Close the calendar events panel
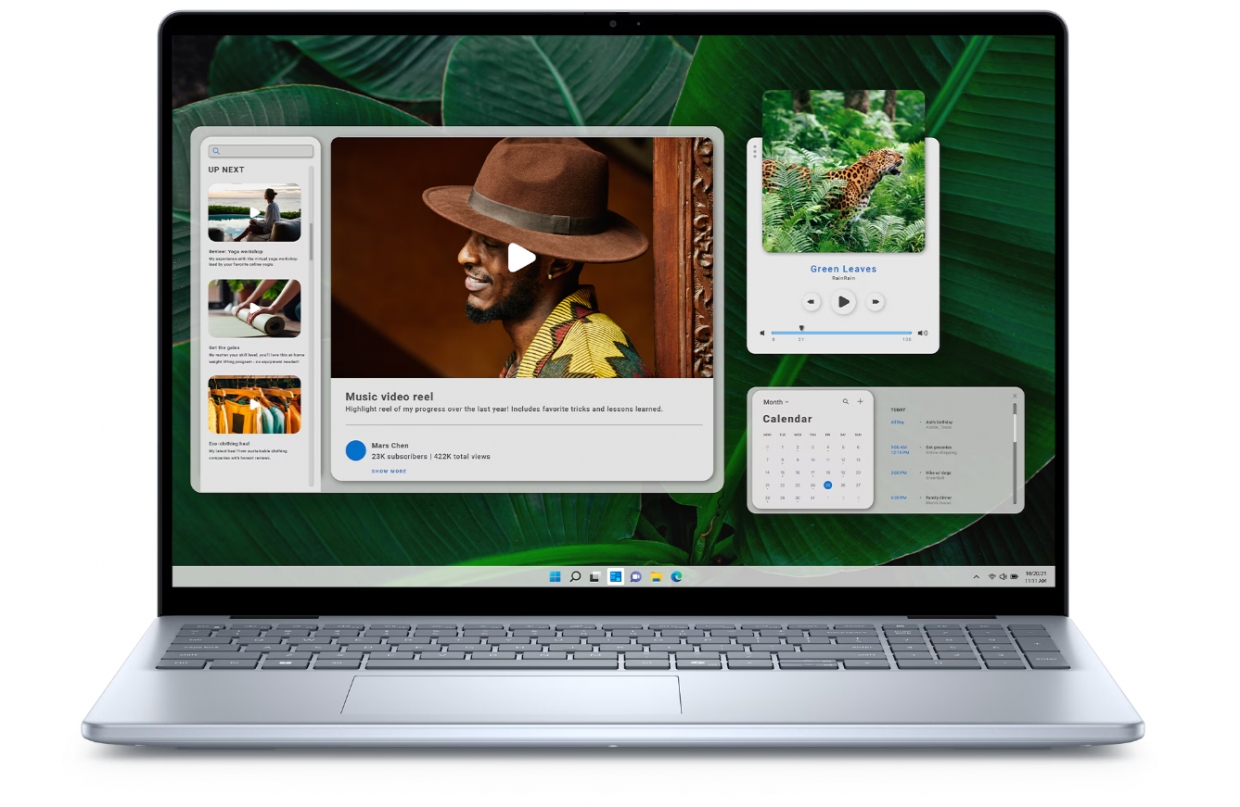This screenshot has width=1240, height=807. tap(1014, 396)
